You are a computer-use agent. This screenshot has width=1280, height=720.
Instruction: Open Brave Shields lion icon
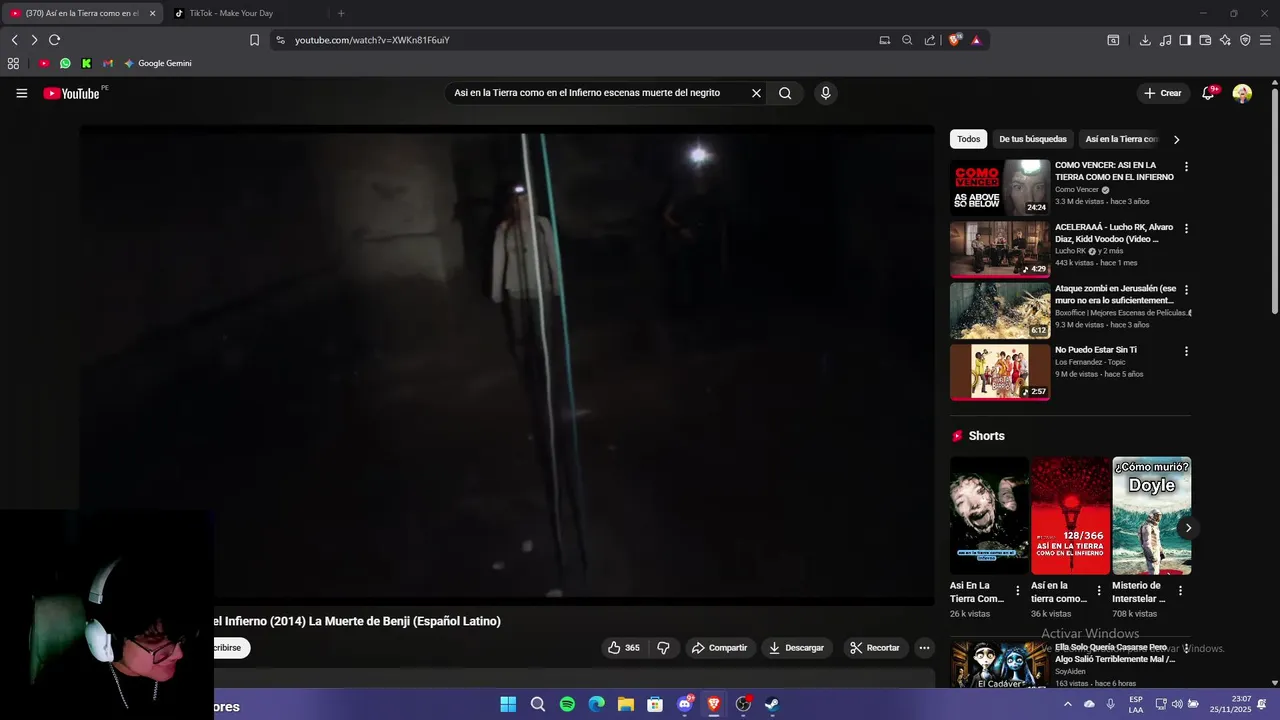click(955, 40)
